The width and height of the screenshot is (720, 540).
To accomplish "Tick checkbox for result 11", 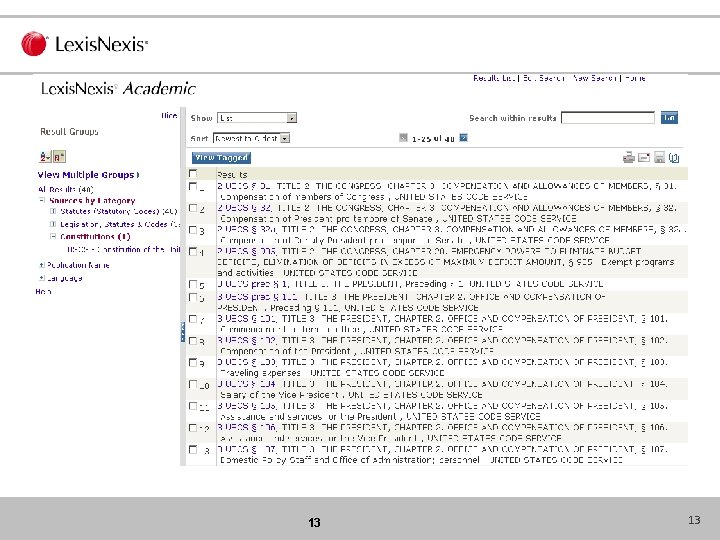I will point(193,406).
